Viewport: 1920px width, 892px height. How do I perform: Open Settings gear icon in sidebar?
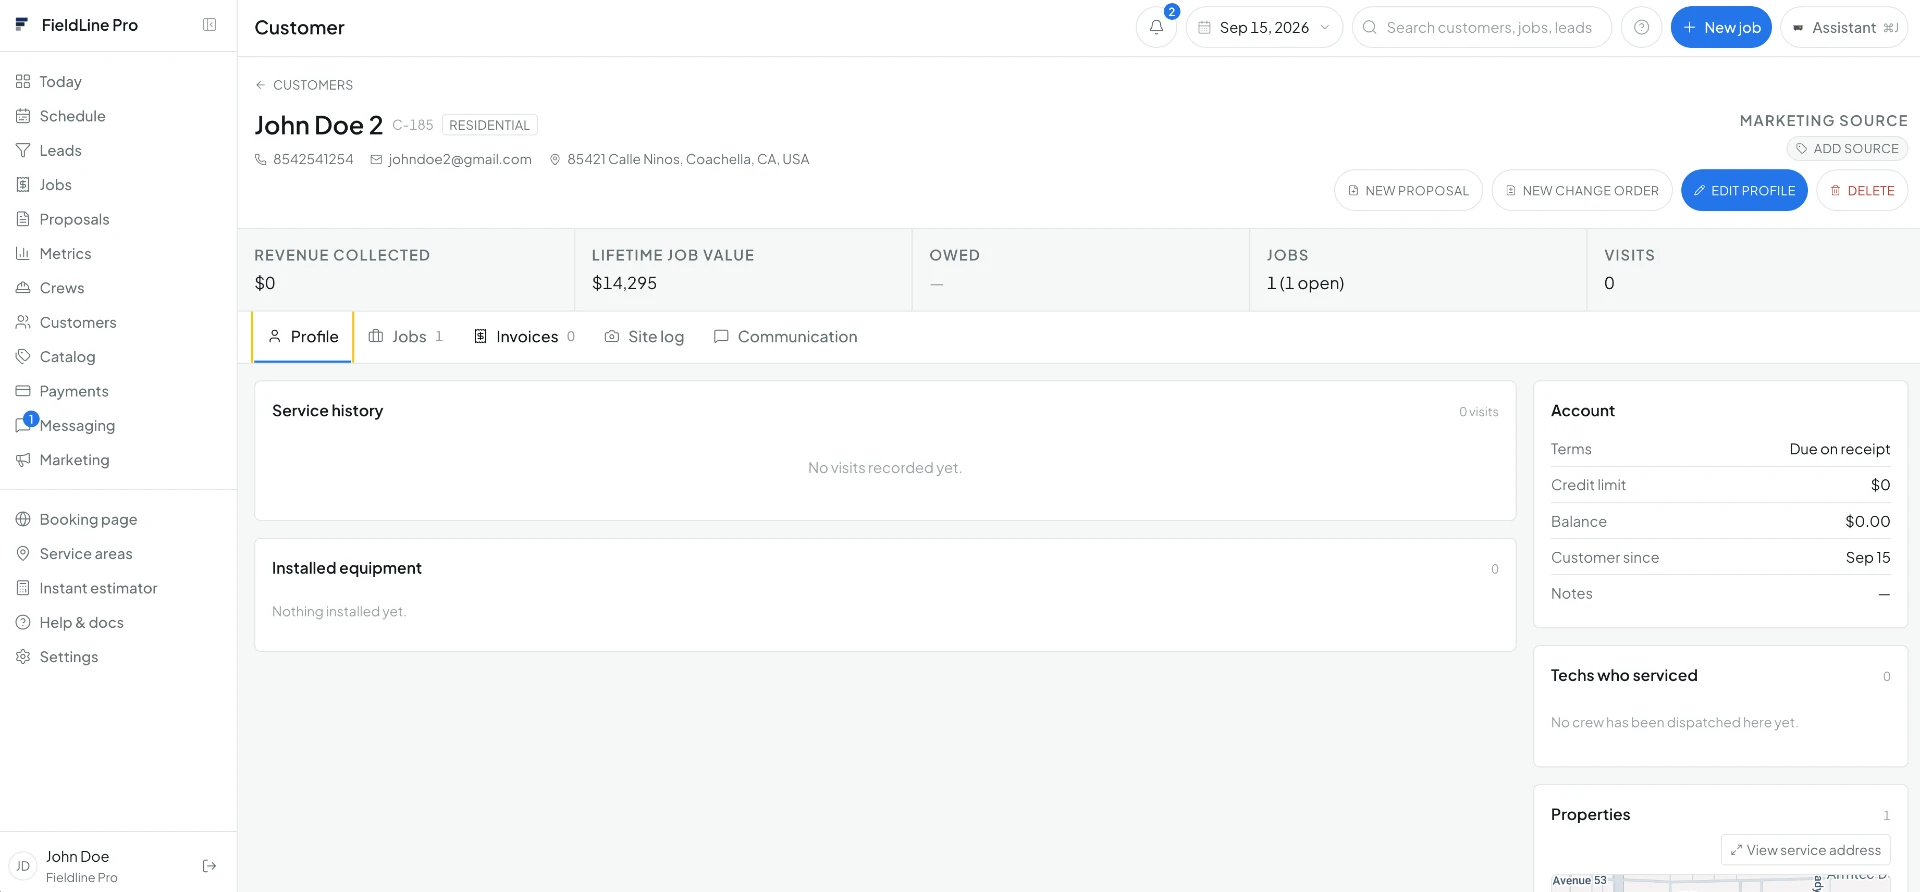click(x=23, y=657)
